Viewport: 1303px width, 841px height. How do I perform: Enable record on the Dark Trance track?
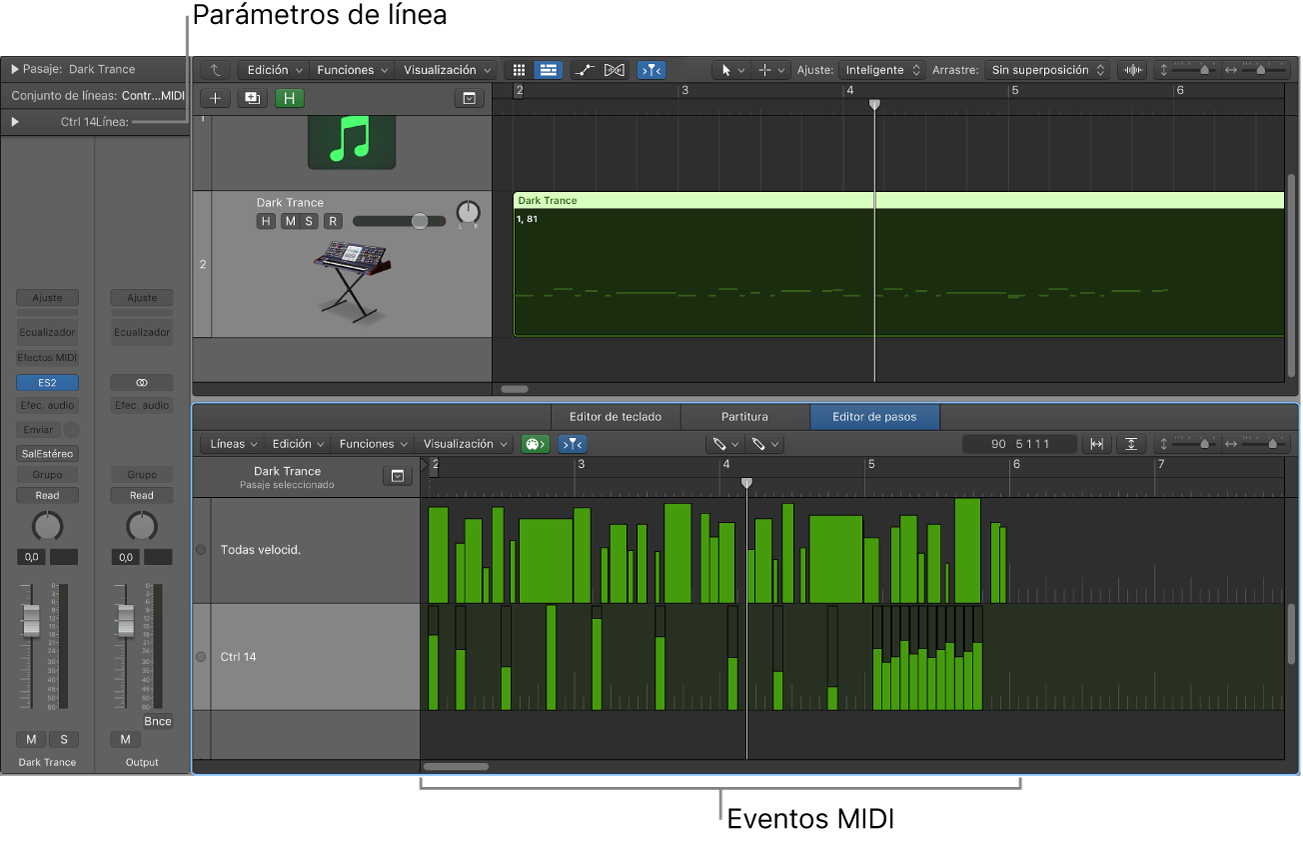(332, 221)
